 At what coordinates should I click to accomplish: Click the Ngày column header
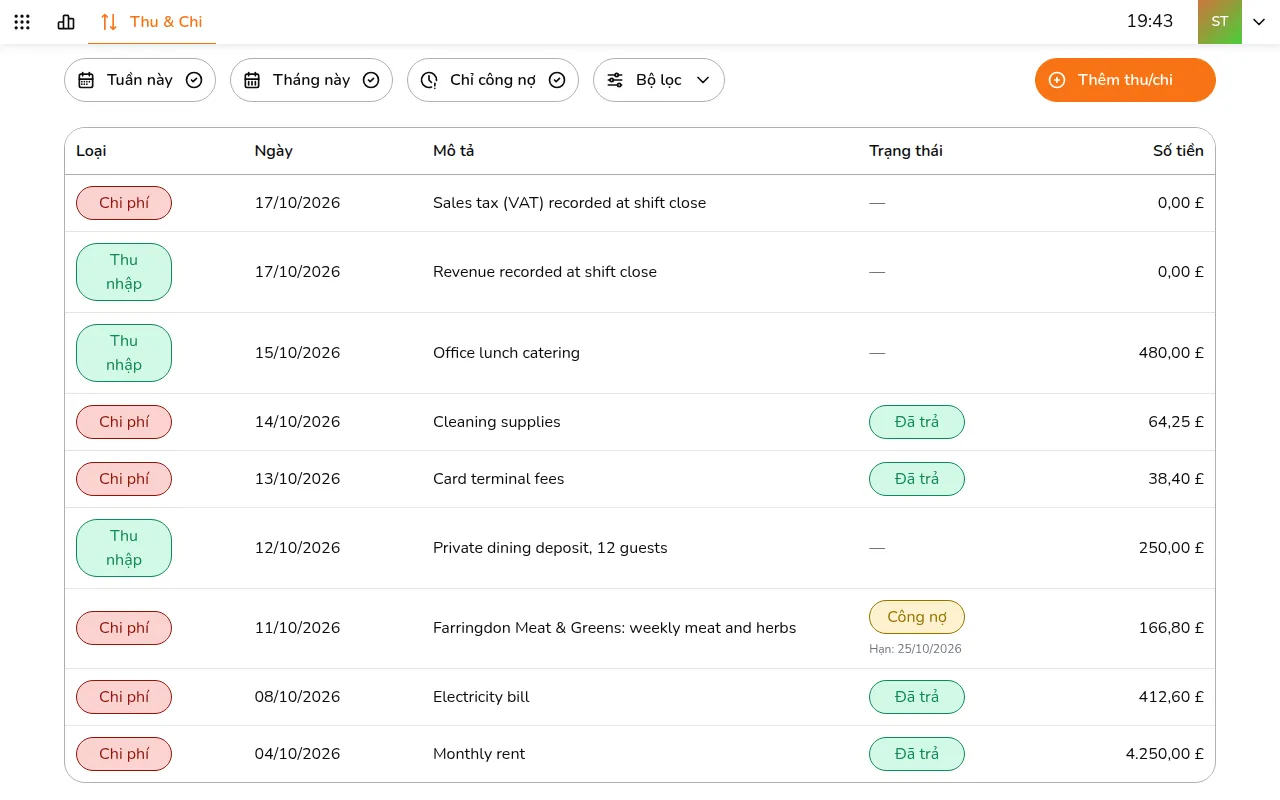coord(274,151)
